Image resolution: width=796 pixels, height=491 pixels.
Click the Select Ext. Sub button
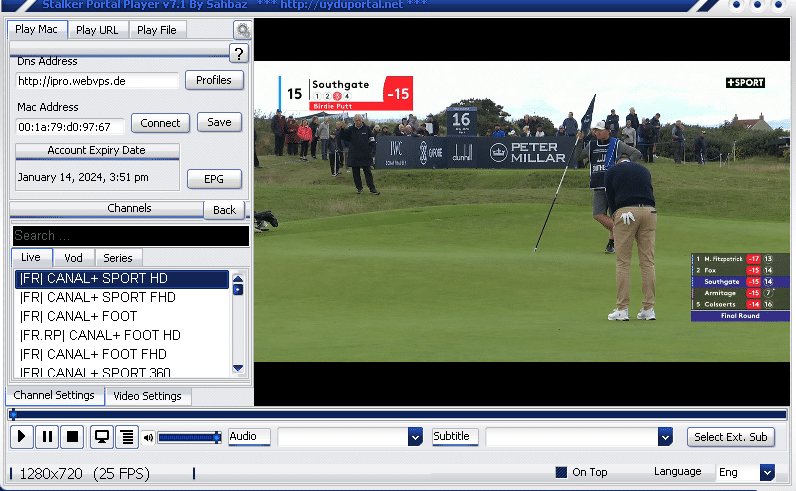(730, 437)
